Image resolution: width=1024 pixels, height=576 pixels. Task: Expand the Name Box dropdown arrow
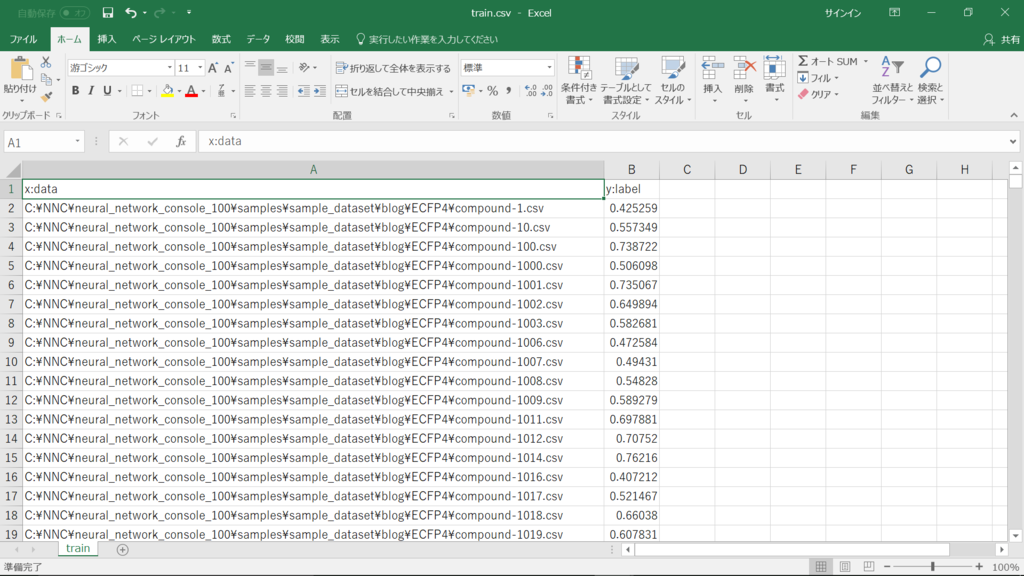coord(77,142)
